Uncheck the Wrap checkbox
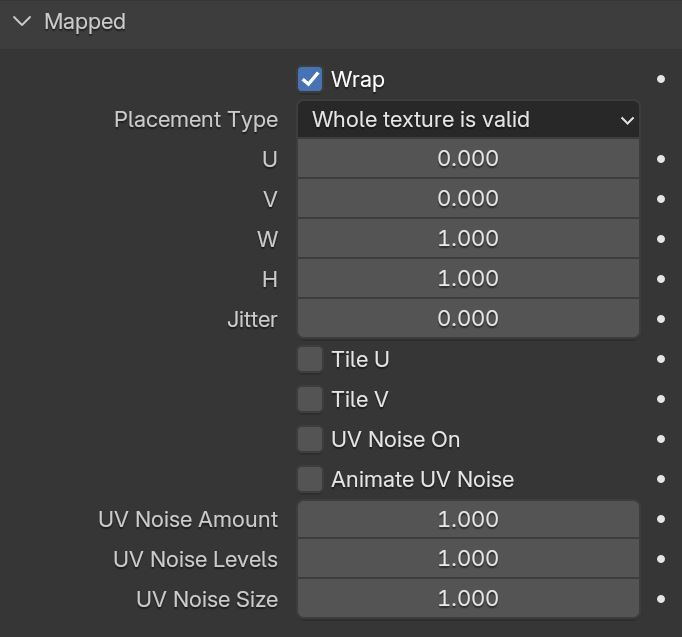This screenshot has width=682, height=637. [310, 79]
